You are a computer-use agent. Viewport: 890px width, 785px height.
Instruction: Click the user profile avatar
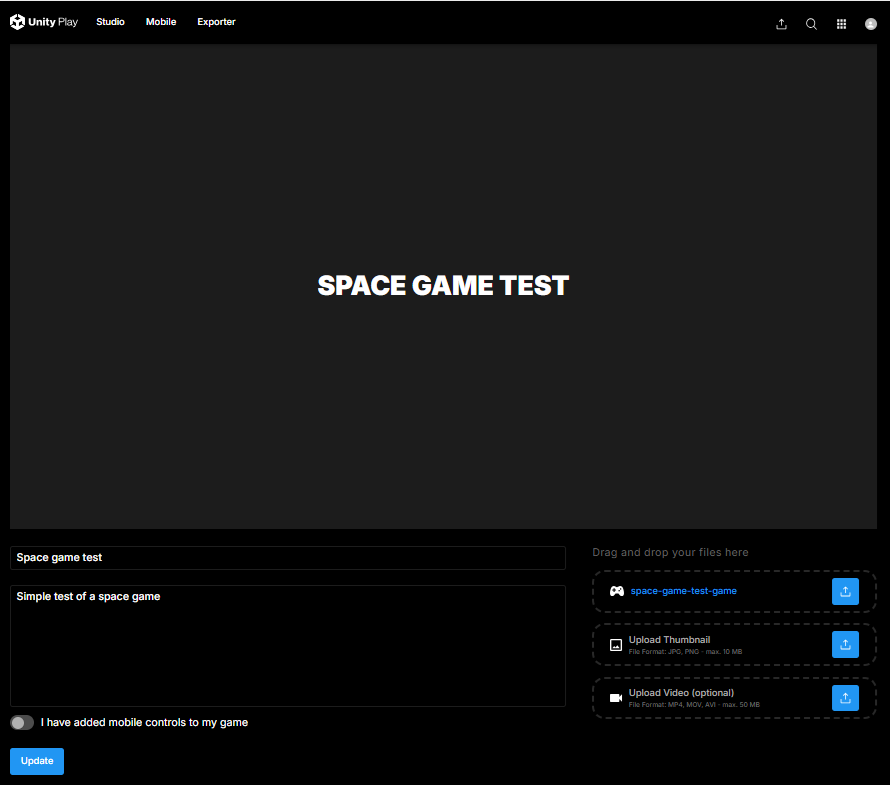(x=871, y=24)
